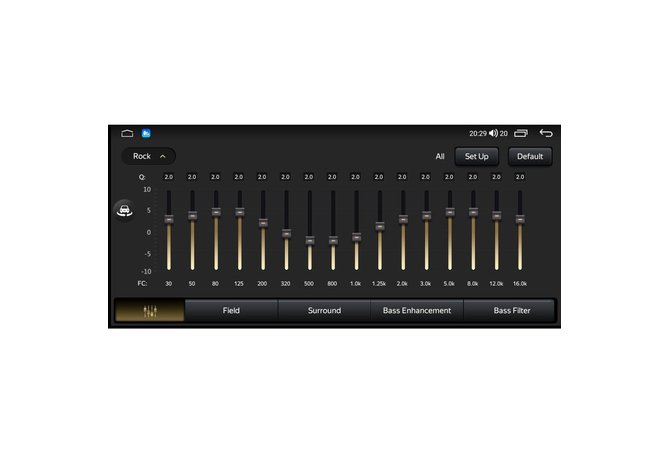Open the Bass Enhancement tab

pos(417,311)
